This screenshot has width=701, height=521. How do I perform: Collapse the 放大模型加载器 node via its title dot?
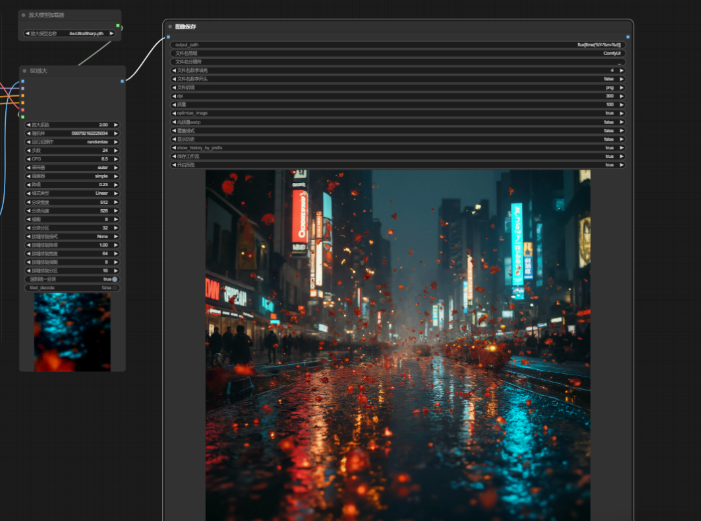[24, 15]
